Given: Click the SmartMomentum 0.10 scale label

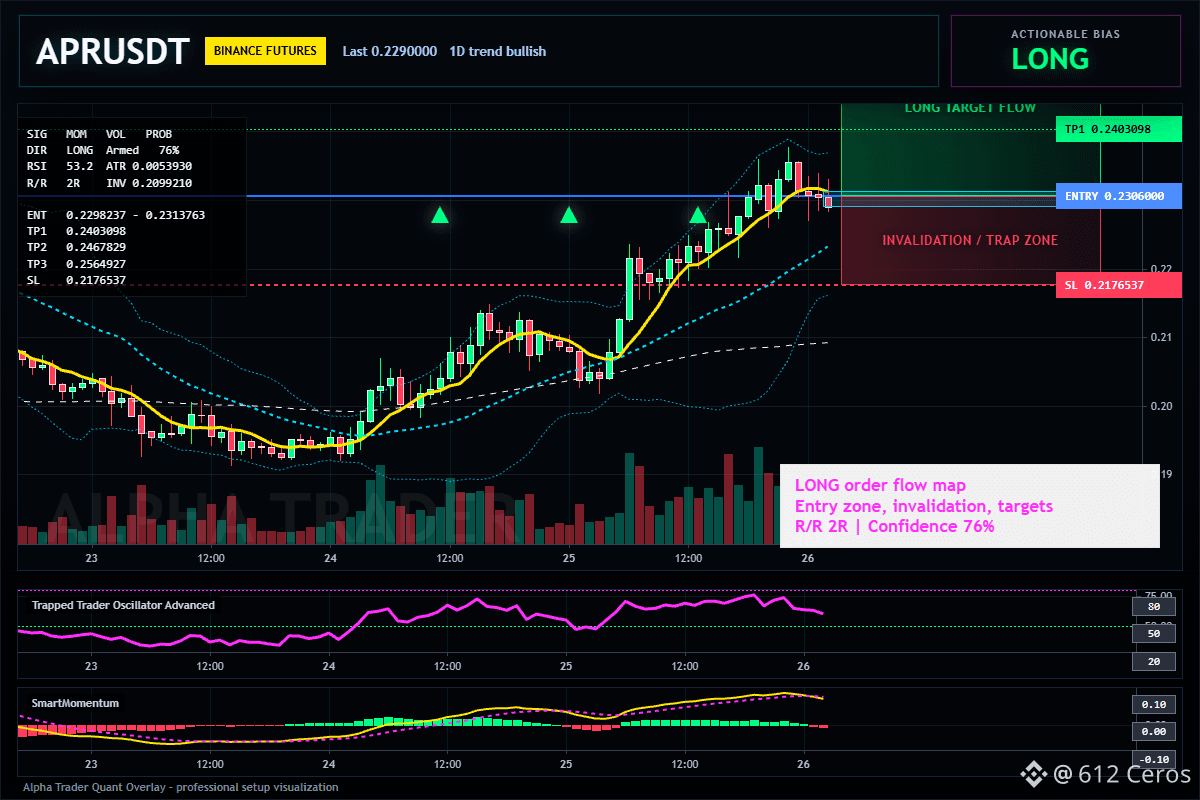Looking at the screenshot, I should point(1153,704).
